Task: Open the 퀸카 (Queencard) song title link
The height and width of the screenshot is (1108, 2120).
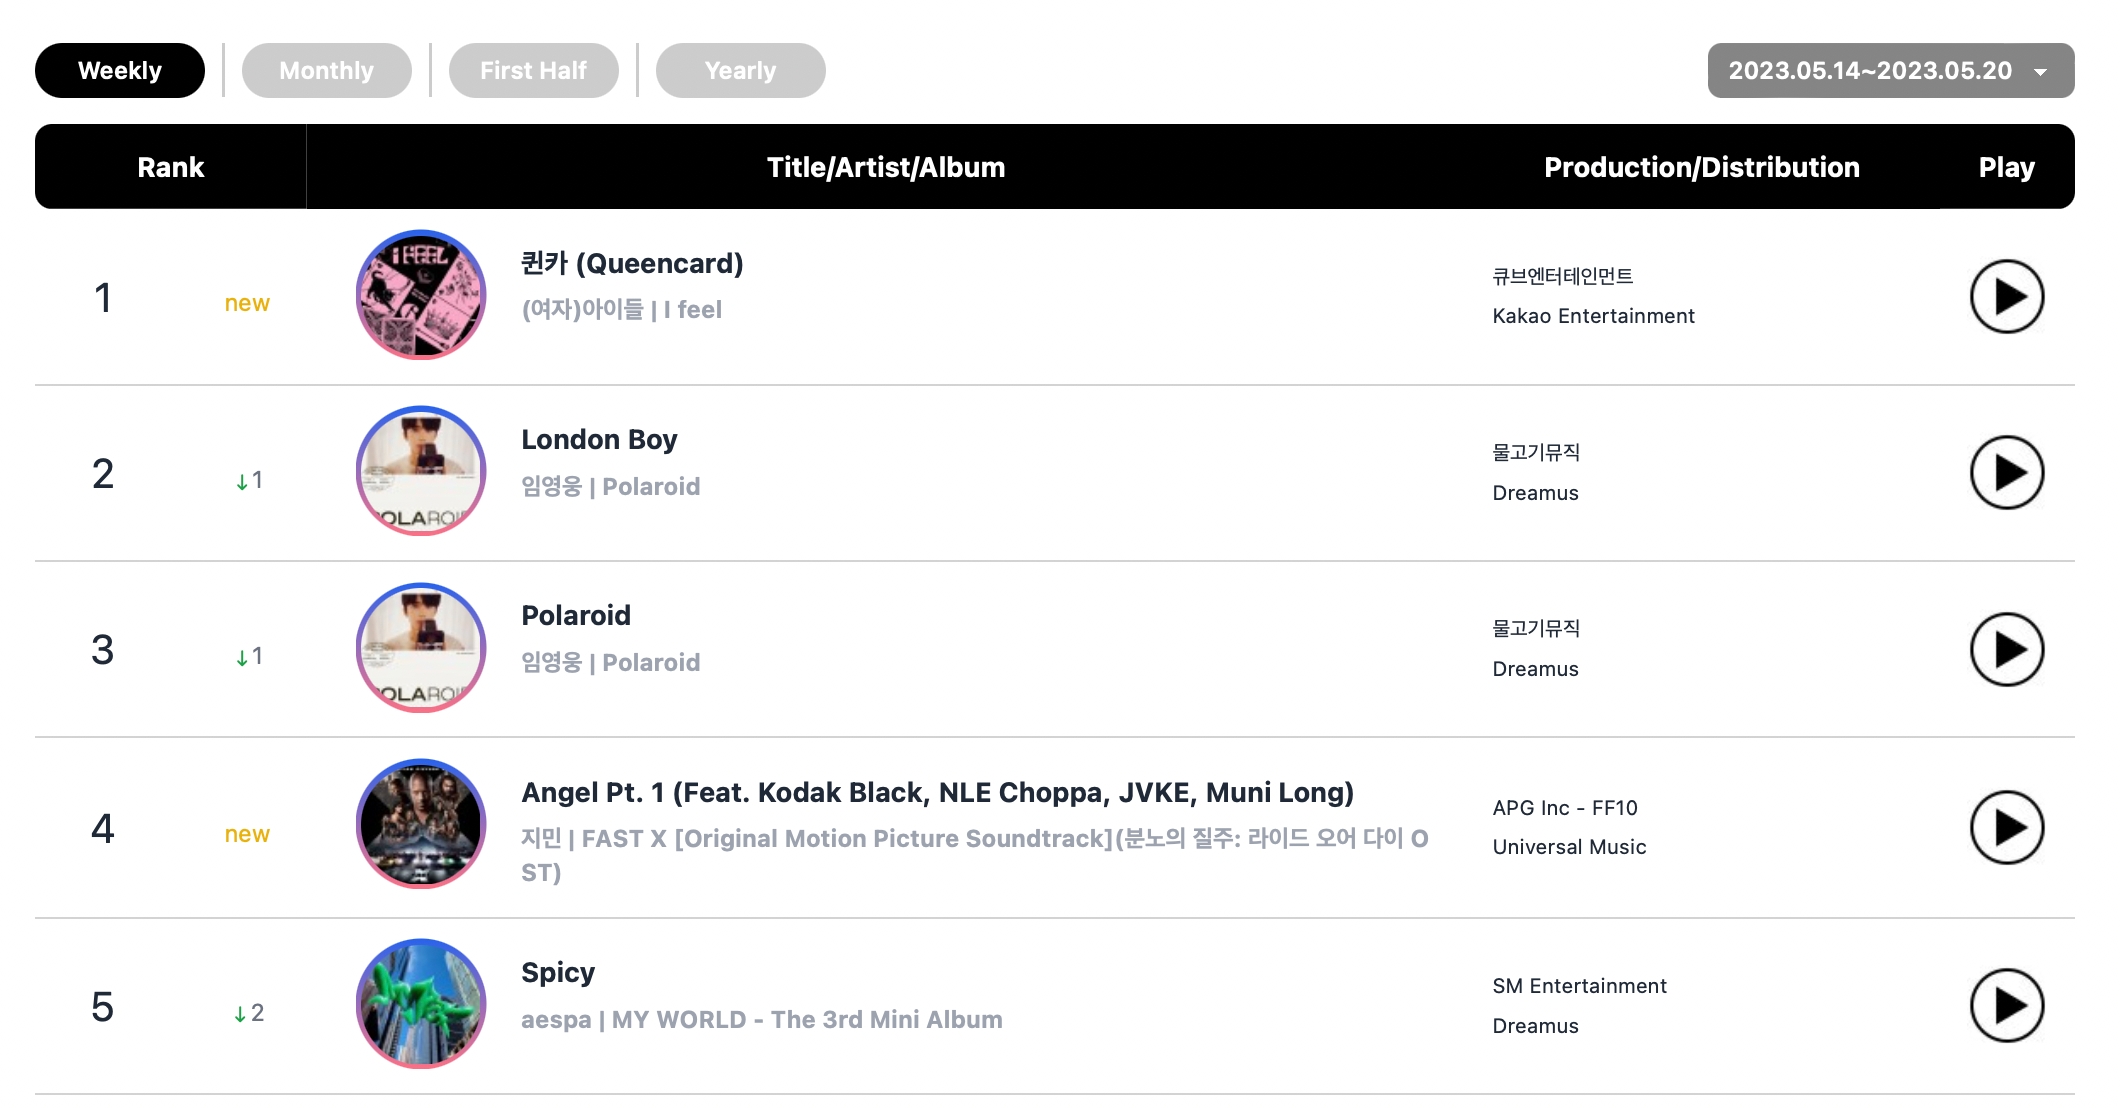Action: [x=632, y=264]
